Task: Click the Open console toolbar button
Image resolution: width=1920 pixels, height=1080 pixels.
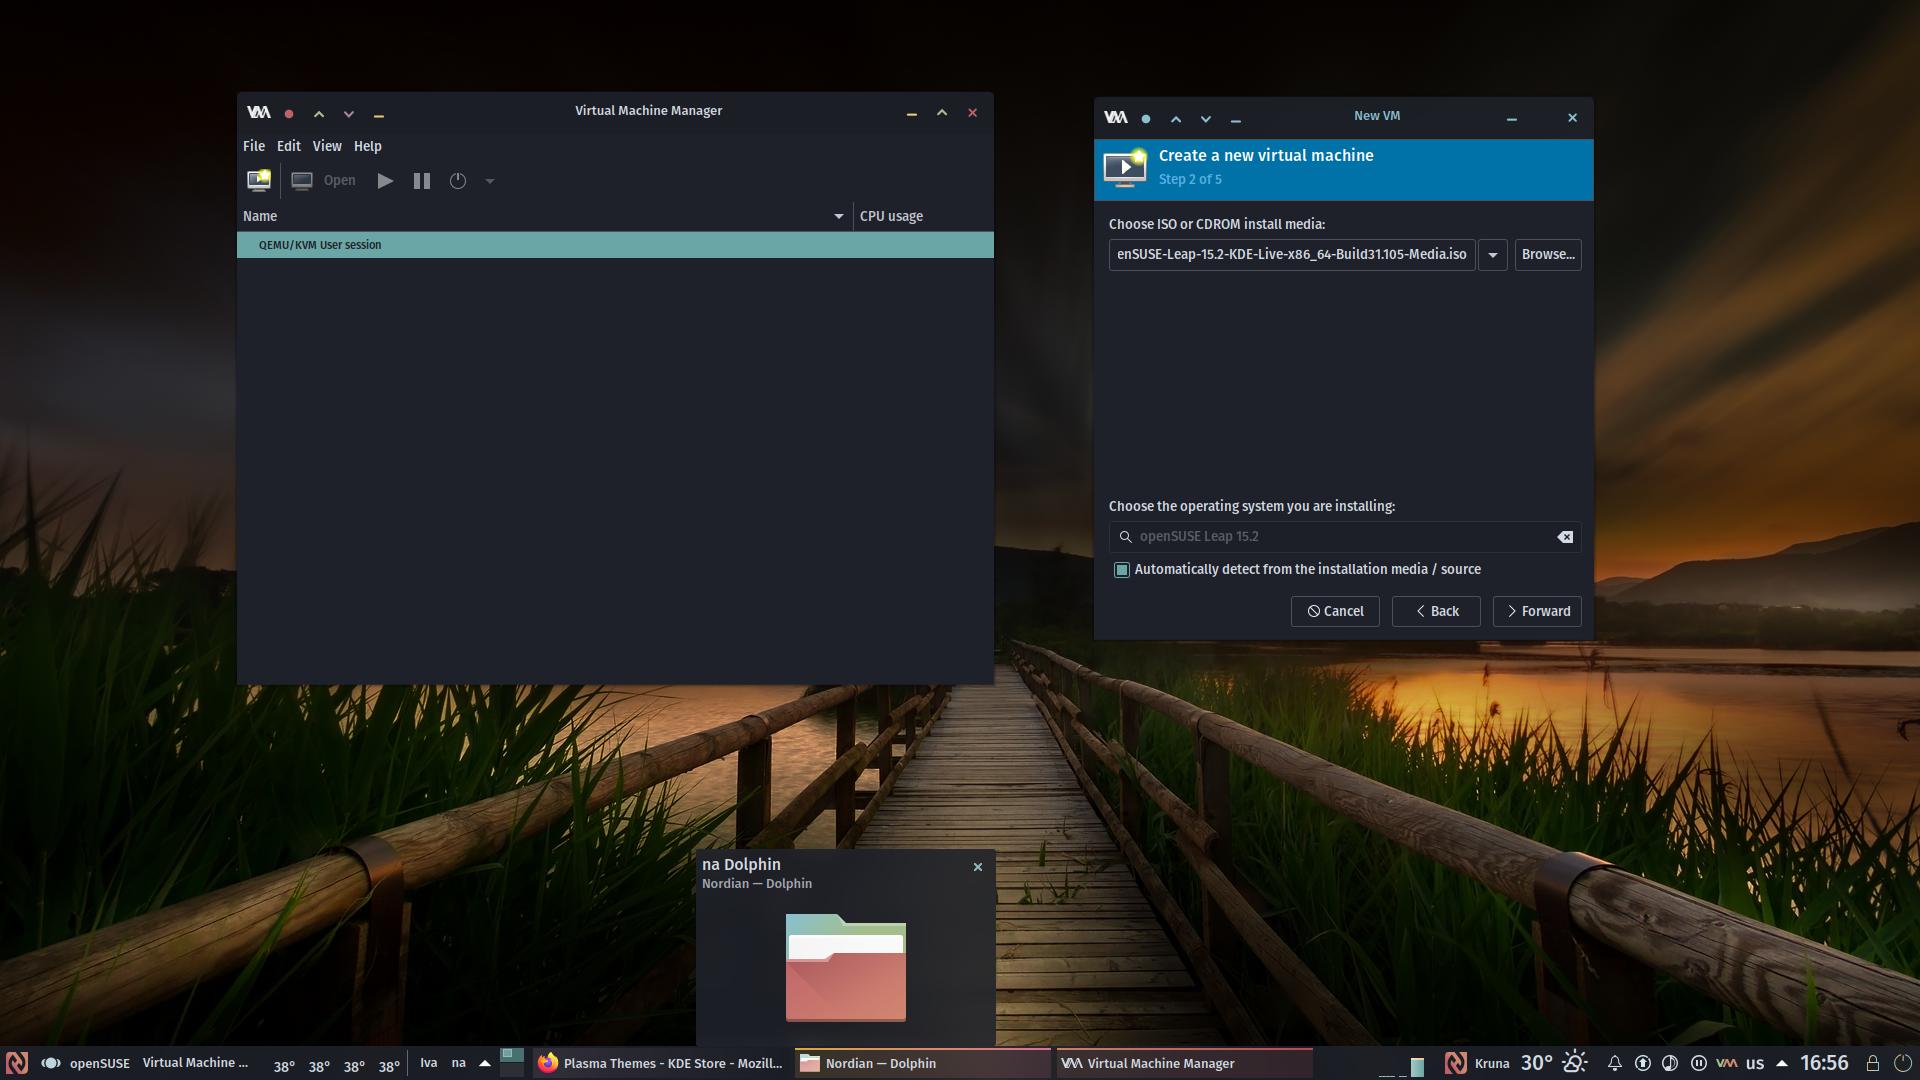Action: point(323,180)
